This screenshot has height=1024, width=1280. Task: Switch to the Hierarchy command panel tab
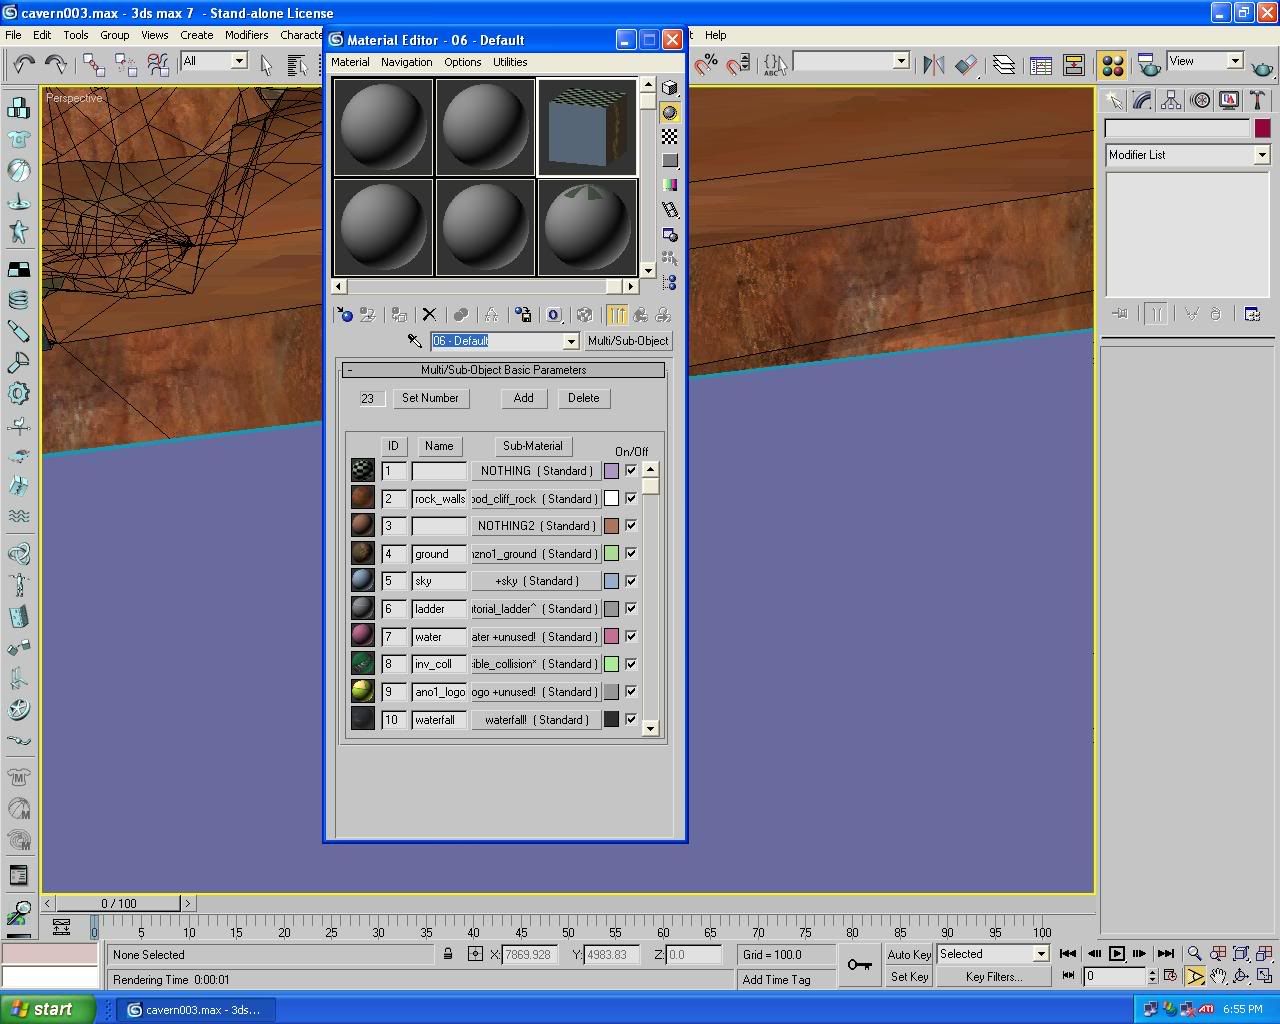click(1170, 100)
